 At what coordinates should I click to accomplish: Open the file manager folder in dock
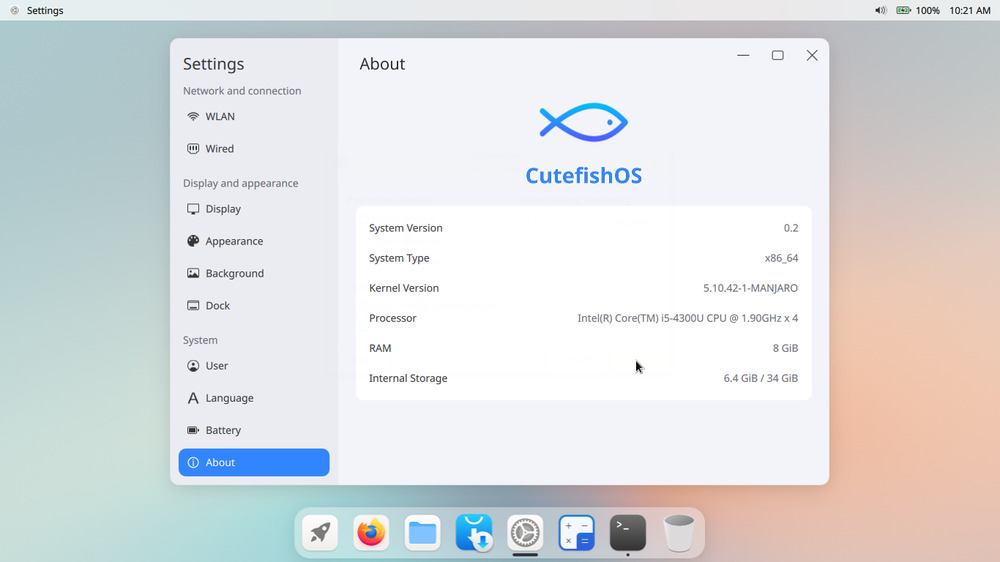coord(422,532)
